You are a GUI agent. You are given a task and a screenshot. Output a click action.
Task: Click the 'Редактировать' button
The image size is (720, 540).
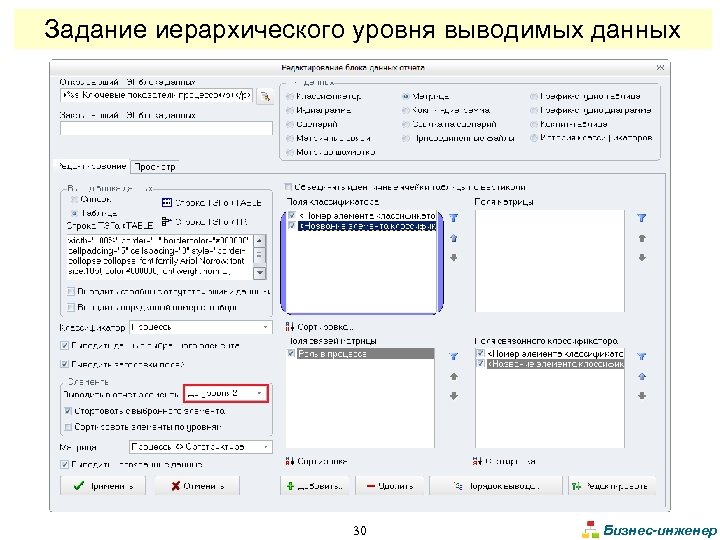click(x=612, y=486)
